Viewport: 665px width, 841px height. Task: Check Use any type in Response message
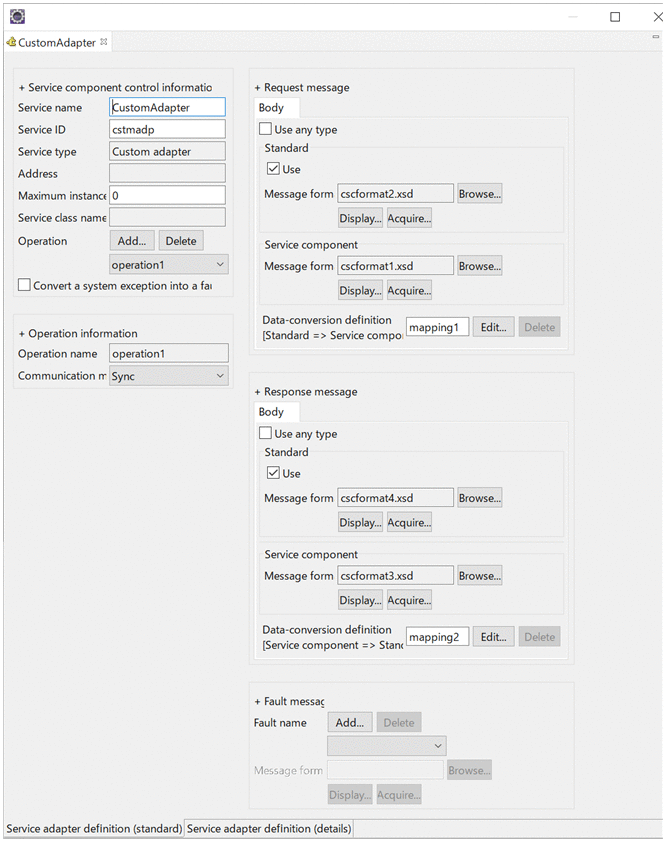point(265,433)
